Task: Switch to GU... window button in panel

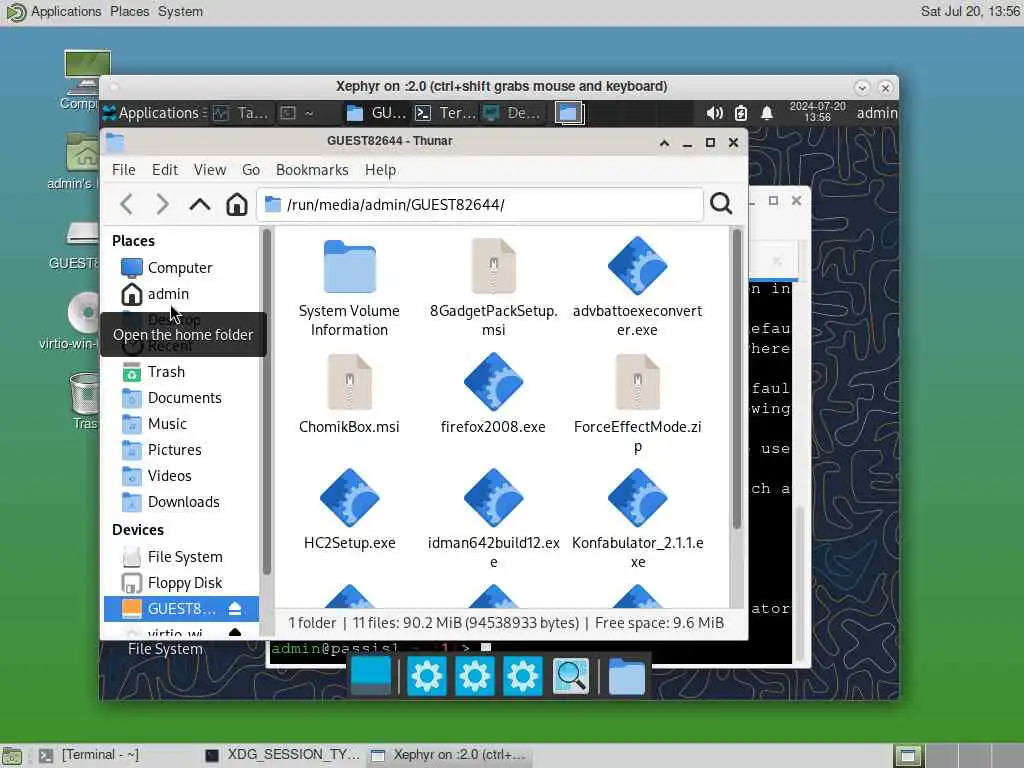Action: tap(376, 113)
